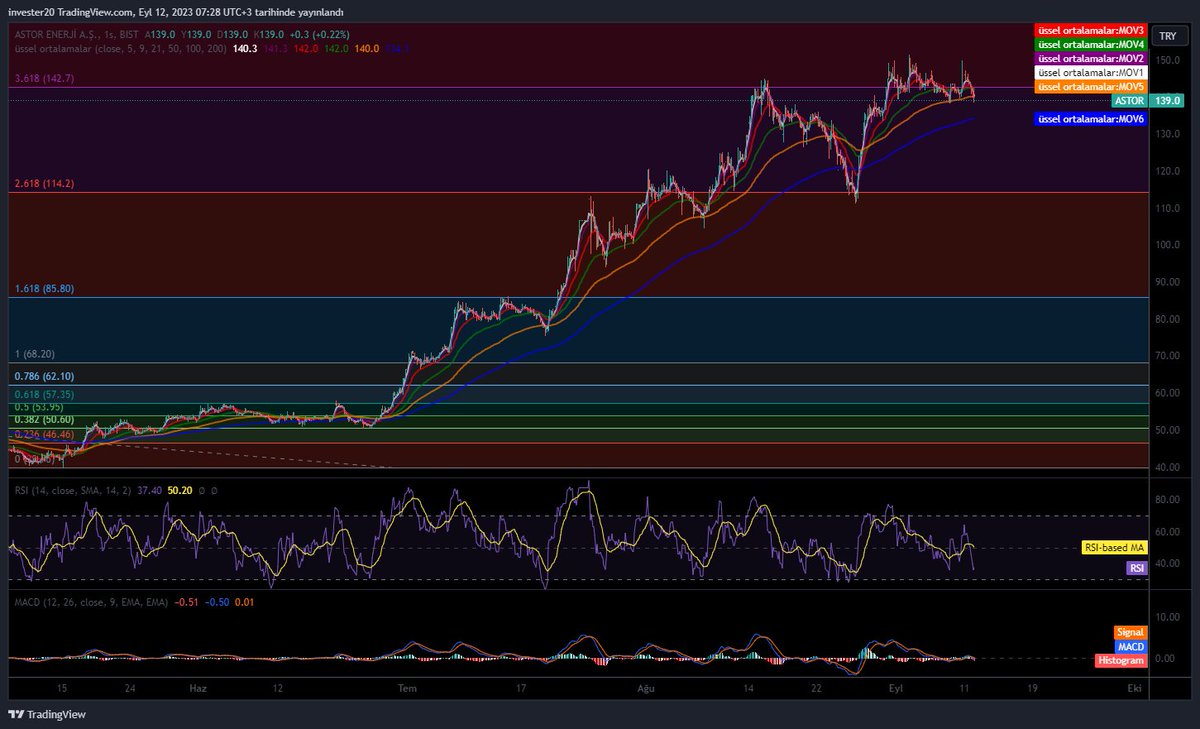Click the green 142.0 moving average value
This screenshot has height=729, width=1200.
[x=335, y=47]
